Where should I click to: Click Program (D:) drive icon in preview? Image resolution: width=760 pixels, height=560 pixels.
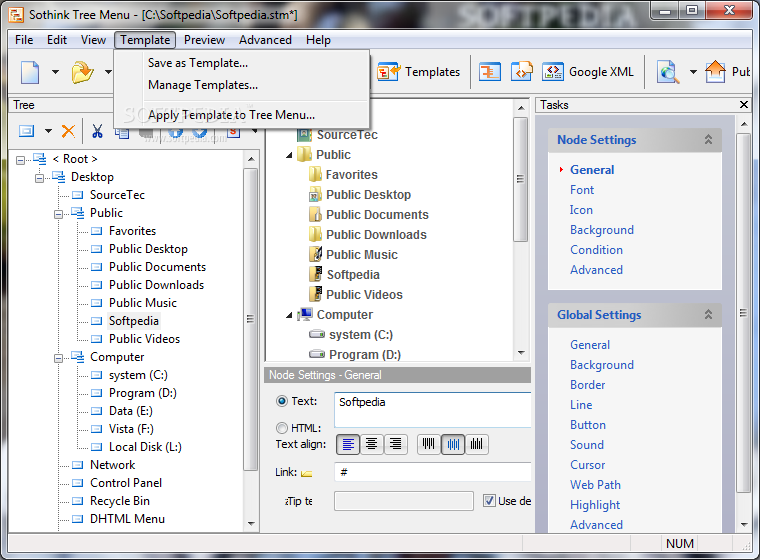pos(317,354)
